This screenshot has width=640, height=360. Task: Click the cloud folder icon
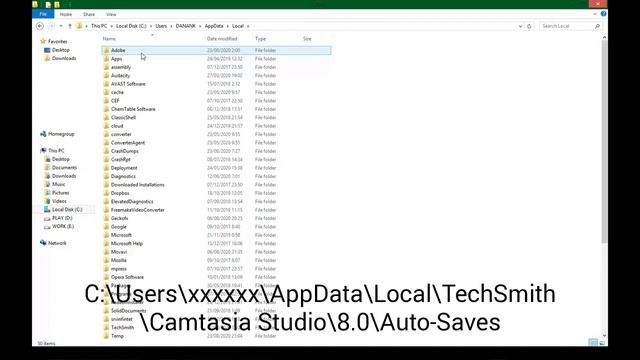tap(106, 126)
